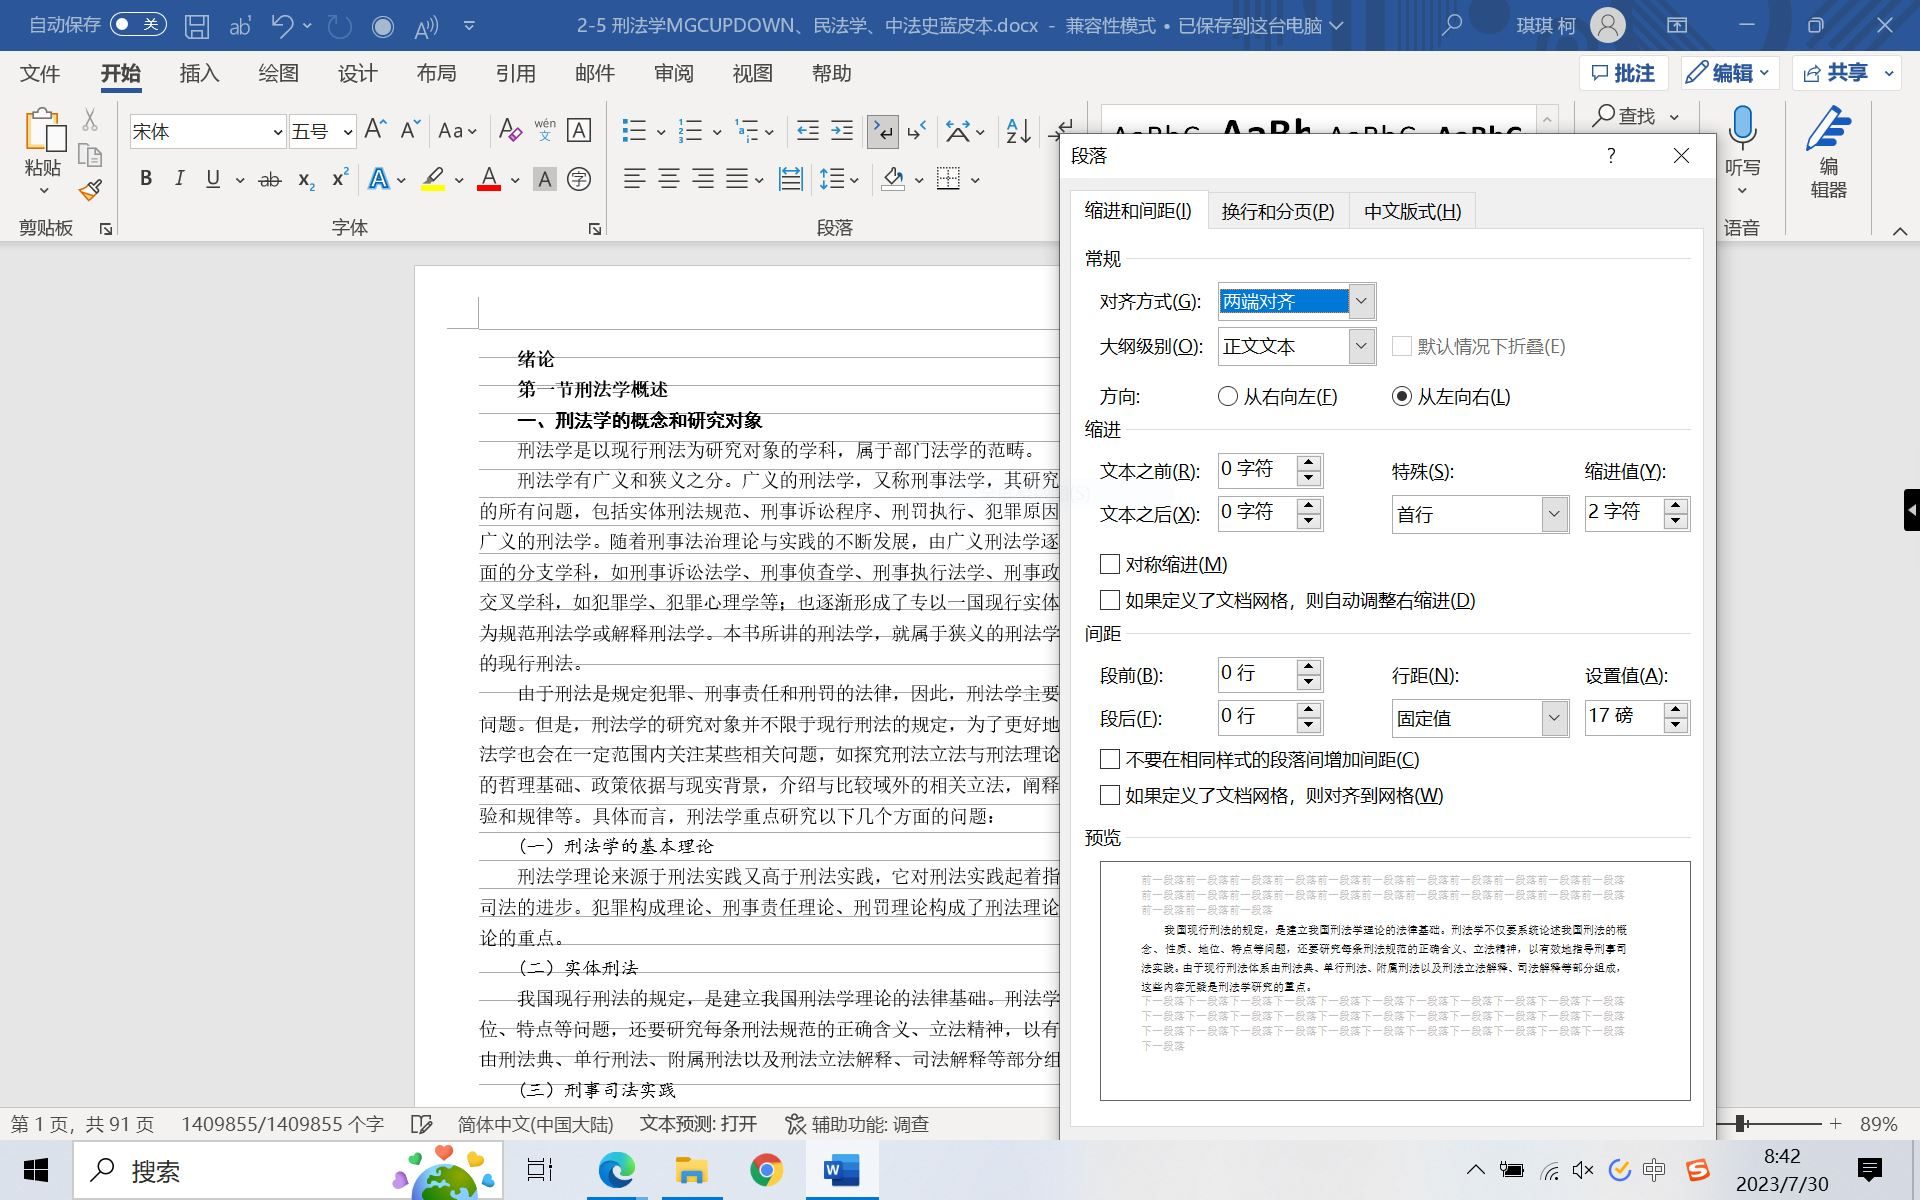The height and width of the screenshot is (1200, 1920).
Task: Expand the font color dropdown arrow
Action: click(515, 180)
